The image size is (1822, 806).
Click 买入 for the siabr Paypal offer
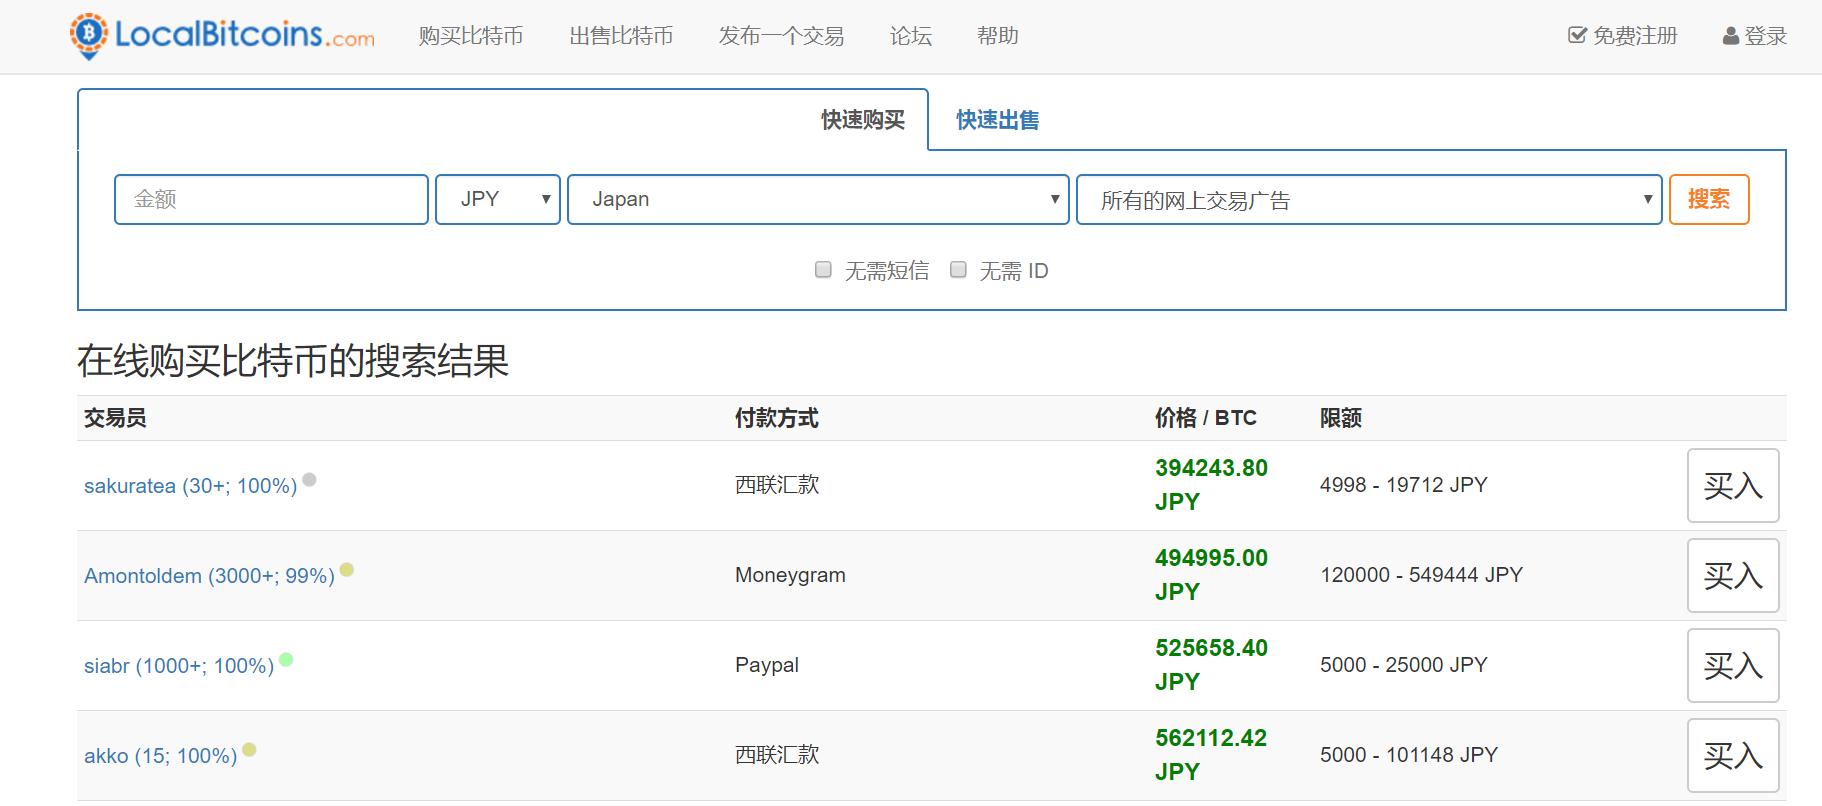(1733, 665)
